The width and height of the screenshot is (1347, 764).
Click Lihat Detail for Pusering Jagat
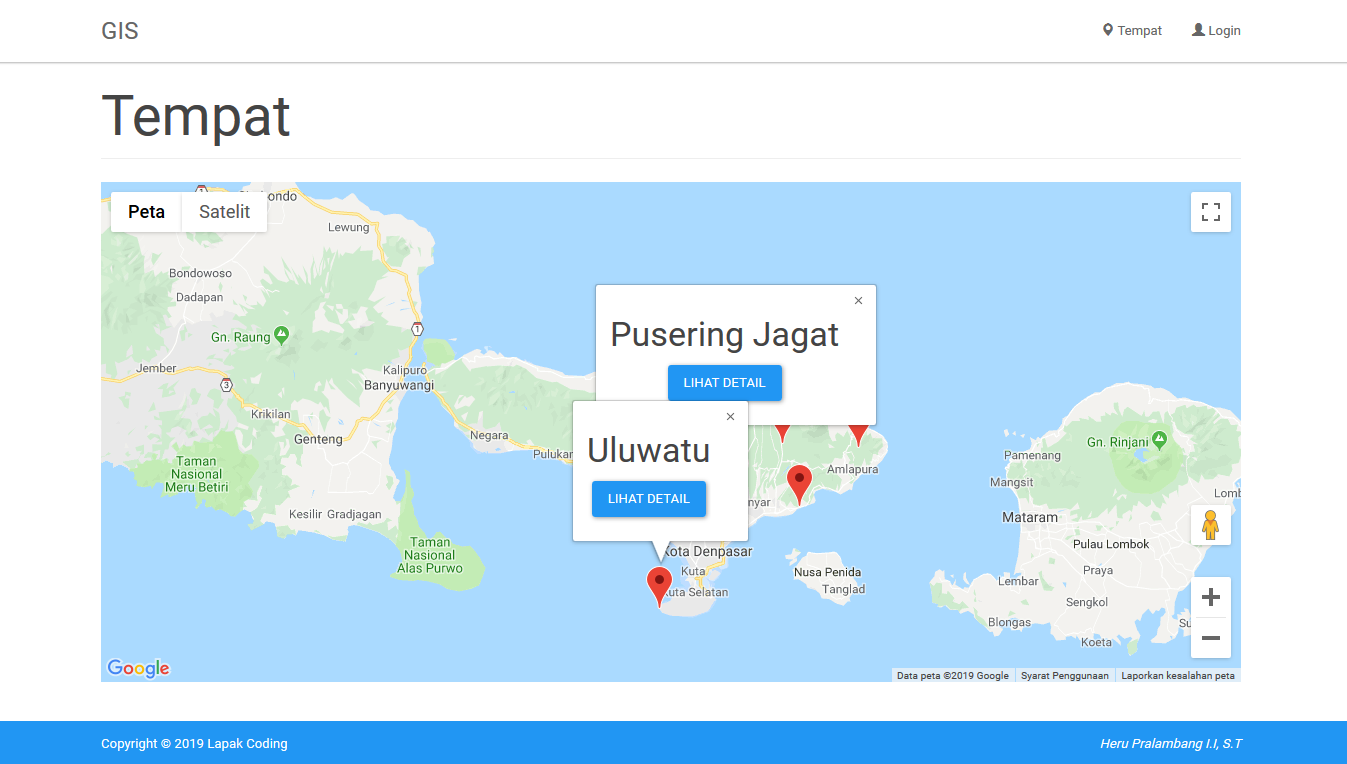coord(724,383)
